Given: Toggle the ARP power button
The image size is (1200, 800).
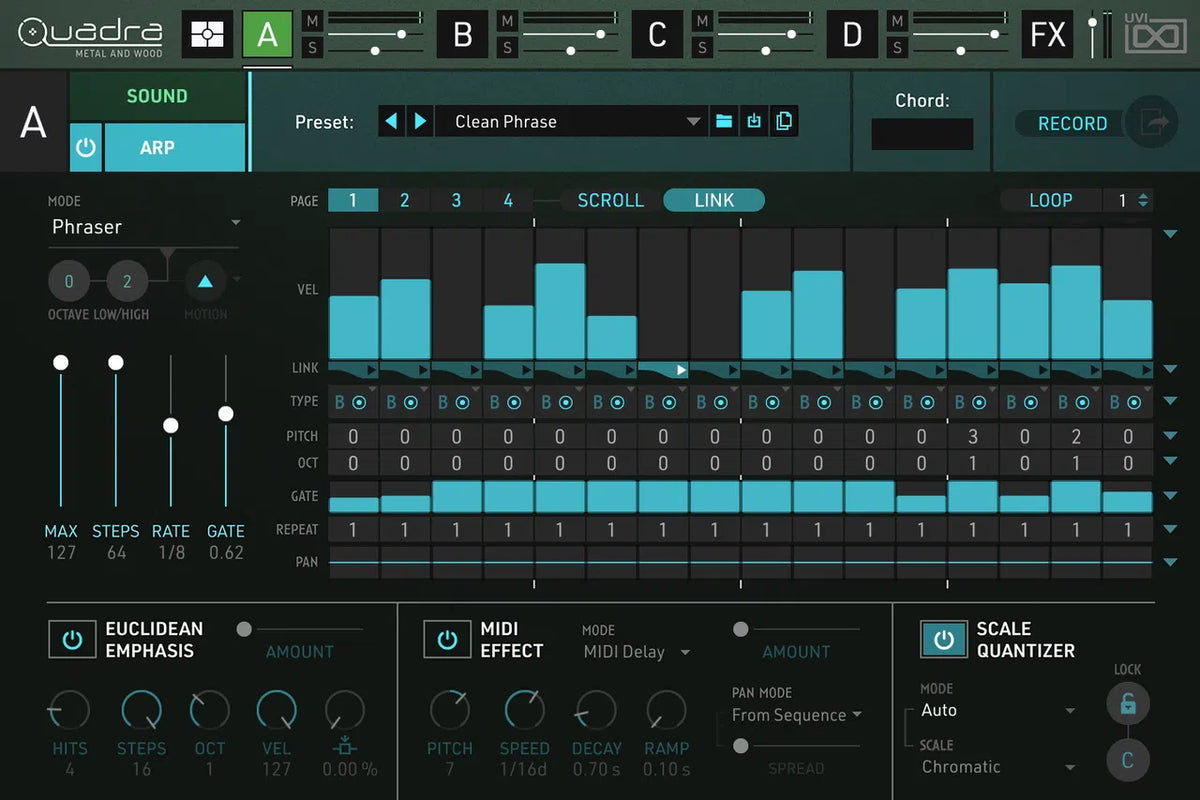Looking at the screenshot, I should coord(86,148).
